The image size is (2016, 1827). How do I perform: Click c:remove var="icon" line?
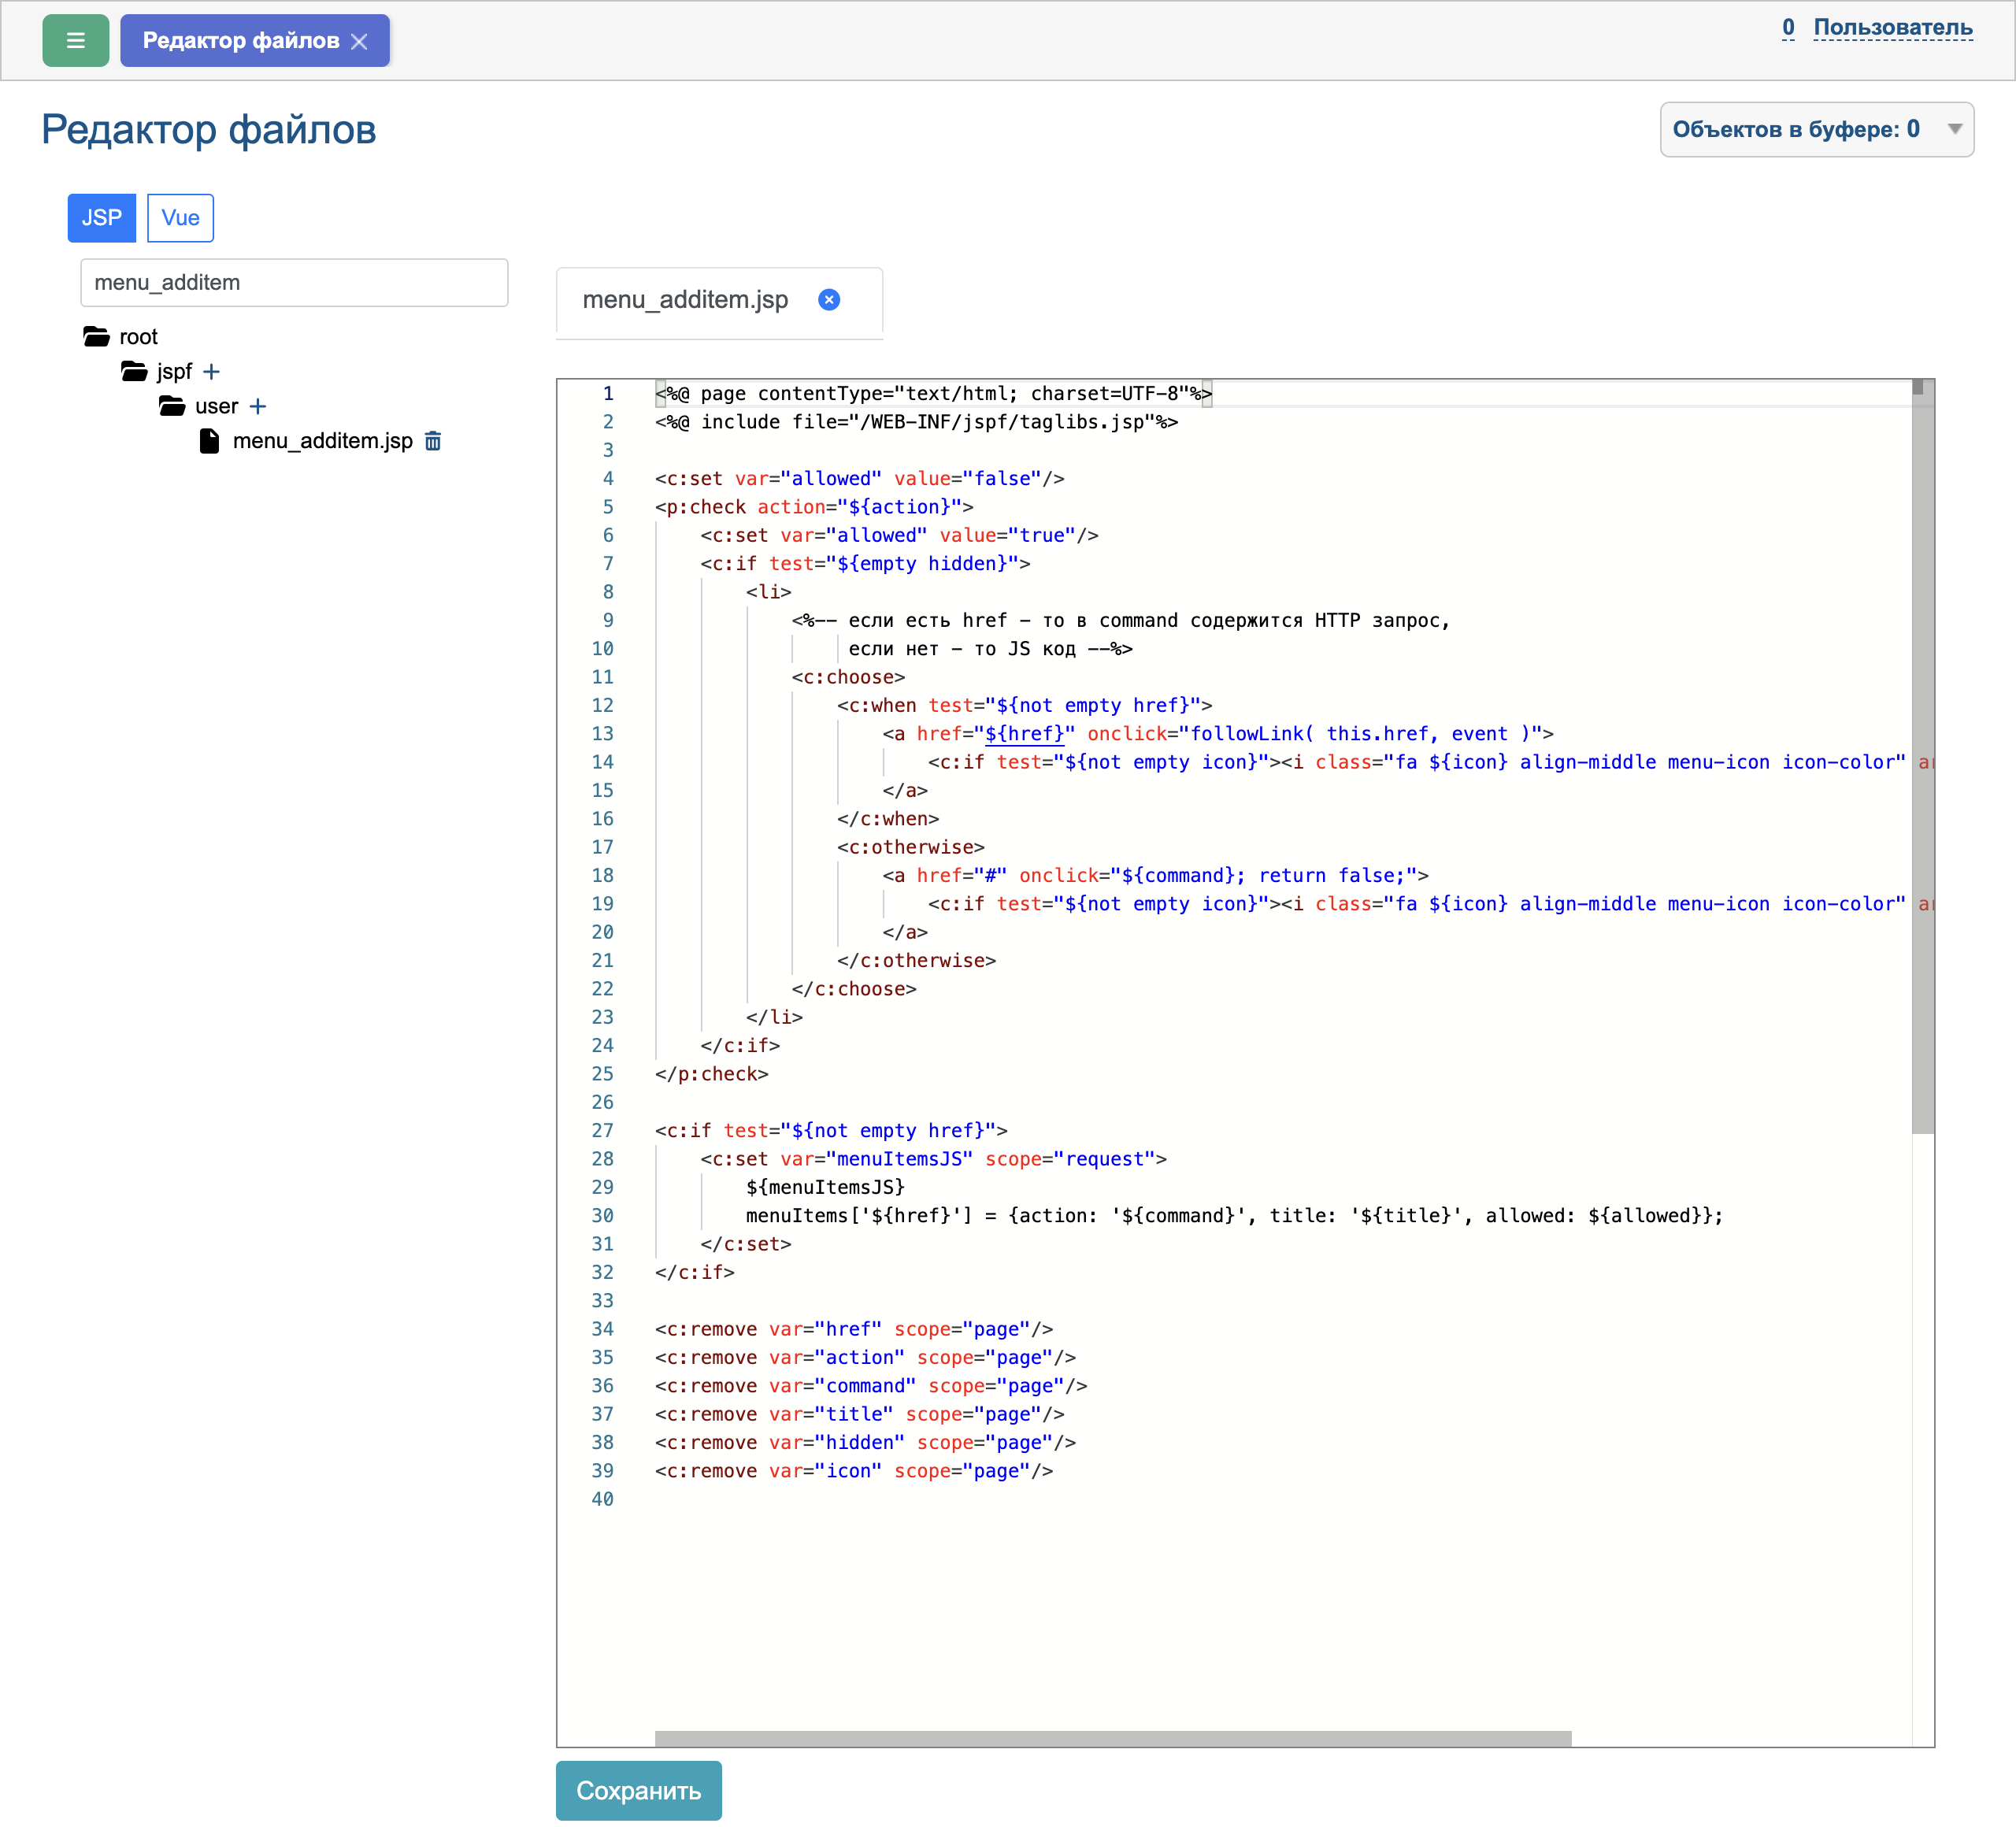pyautogui.click(x=854, y=1471)
